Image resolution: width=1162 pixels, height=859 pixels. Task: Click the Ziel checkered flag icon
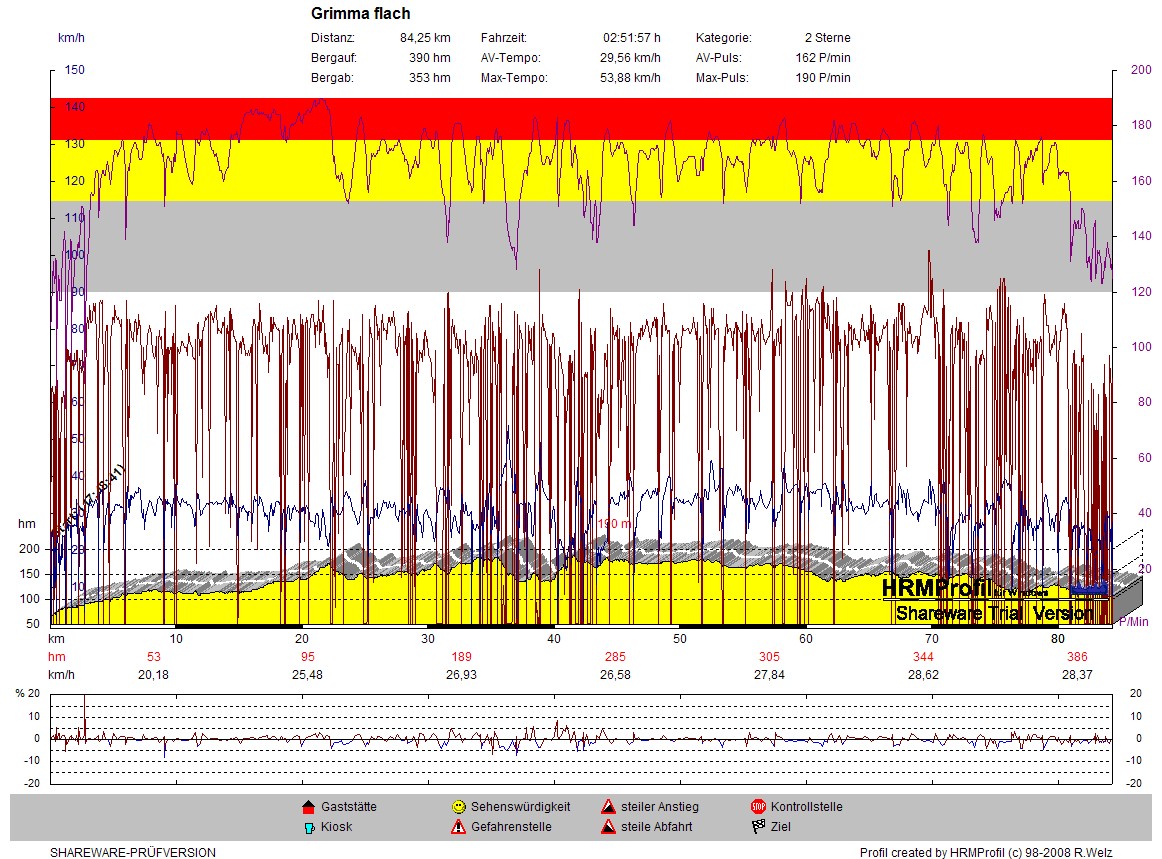[x=758, y=827]
